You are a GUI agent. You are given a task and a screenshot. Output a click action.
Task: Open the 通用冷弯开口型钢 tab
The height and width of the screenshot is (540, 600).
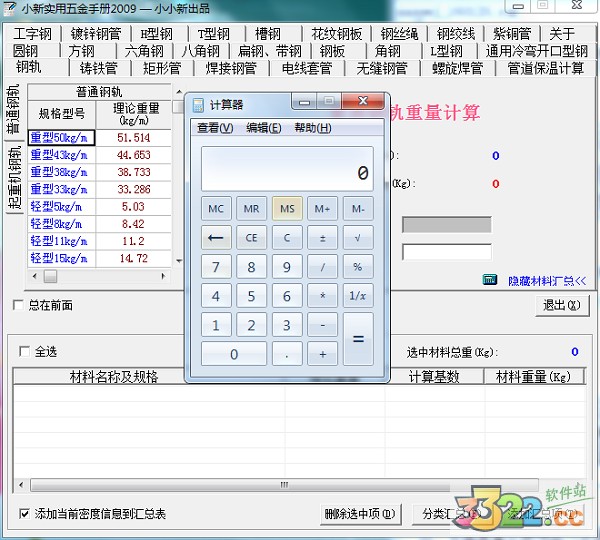pyautogui.click(x=536, y=51)
